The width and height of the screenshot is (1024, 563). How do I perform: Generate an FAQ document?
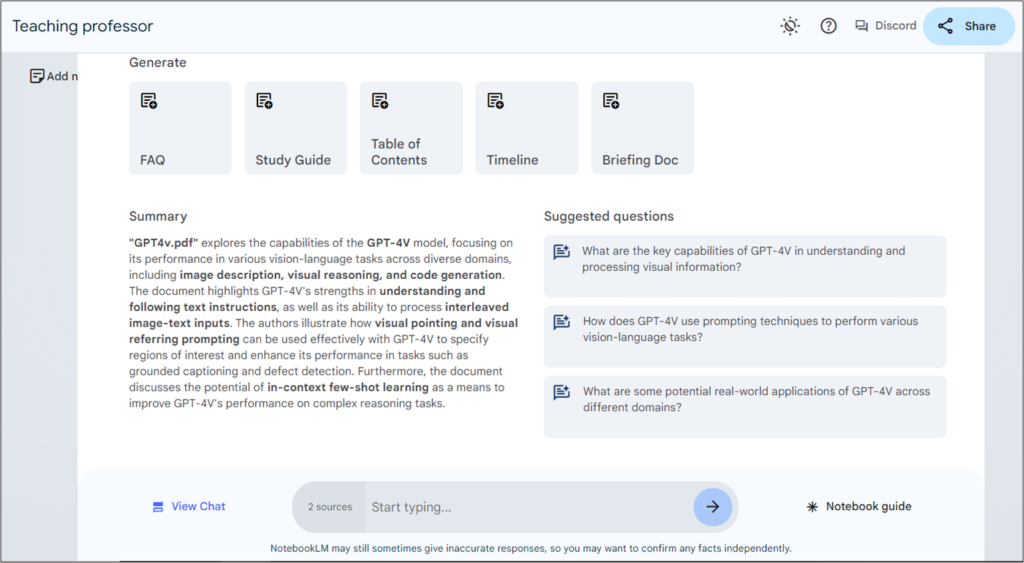point(180,128)
